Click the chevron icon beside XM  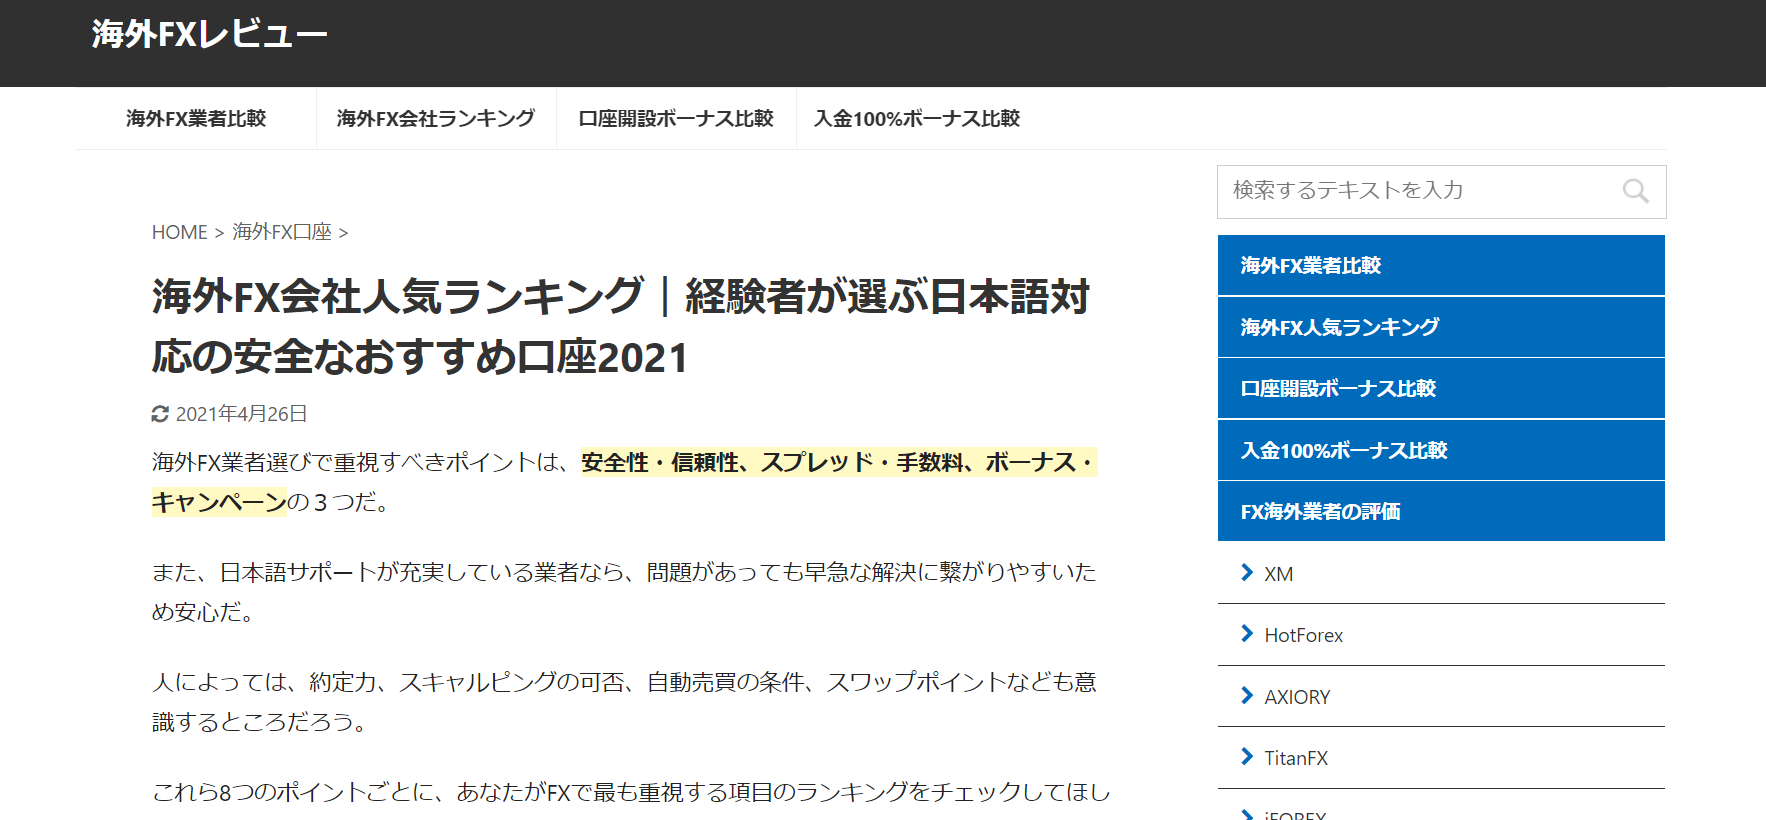(1247, 572)
